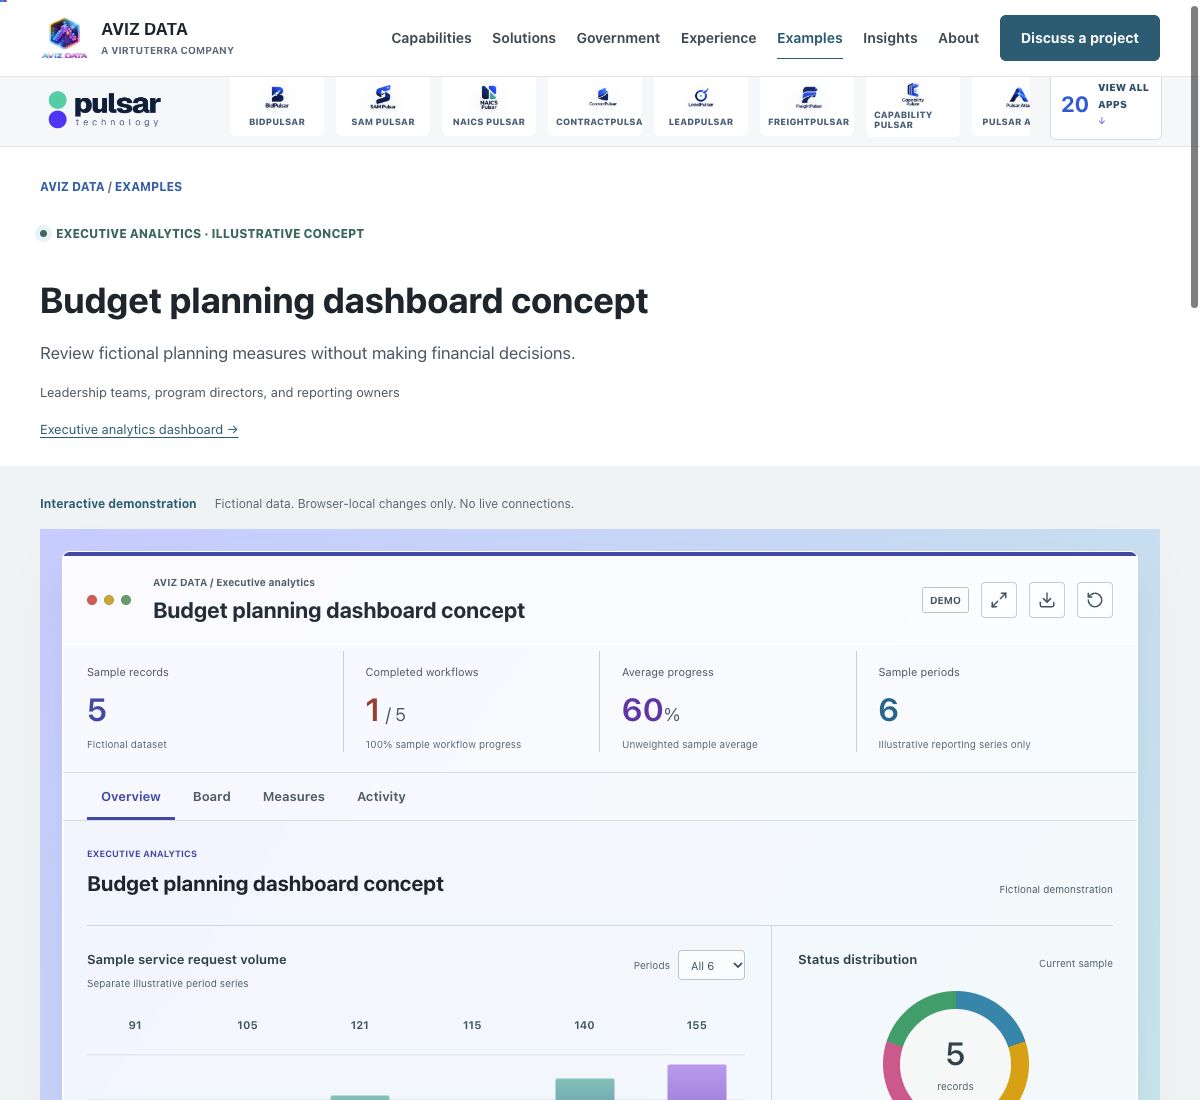This screenshot has width=1200, height=1100.
Task: Click the green segment of status donut
Action: pos(914,1013)
